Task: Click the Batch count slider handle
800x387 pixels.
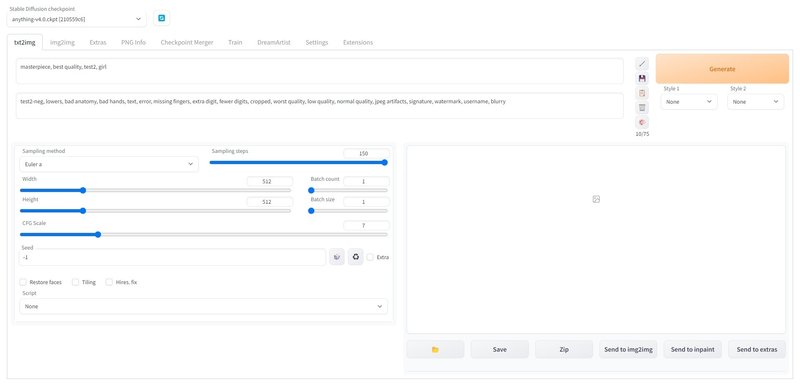Action: (x=311, y=190)
